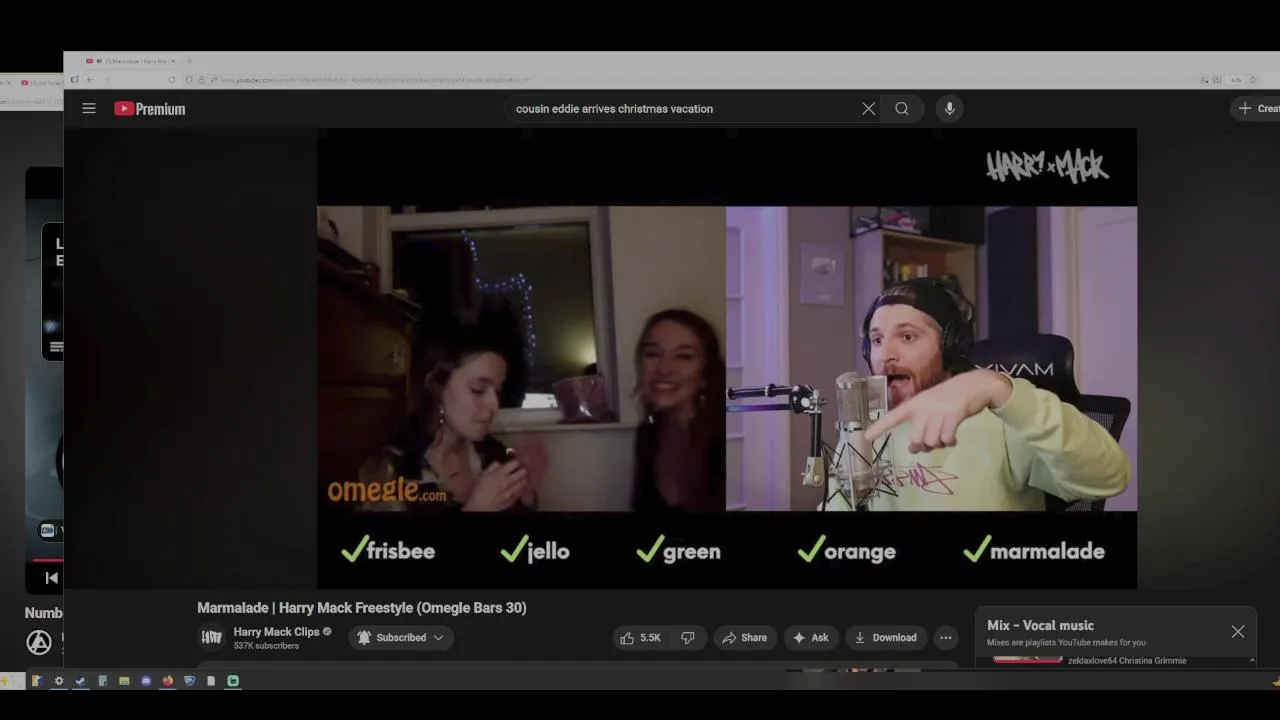The width and height of the screenshot is (1280, 720).
Task: Play the zeldaxlove64 Christina Grimmie thumbnail
Action: pos(1027,660)
